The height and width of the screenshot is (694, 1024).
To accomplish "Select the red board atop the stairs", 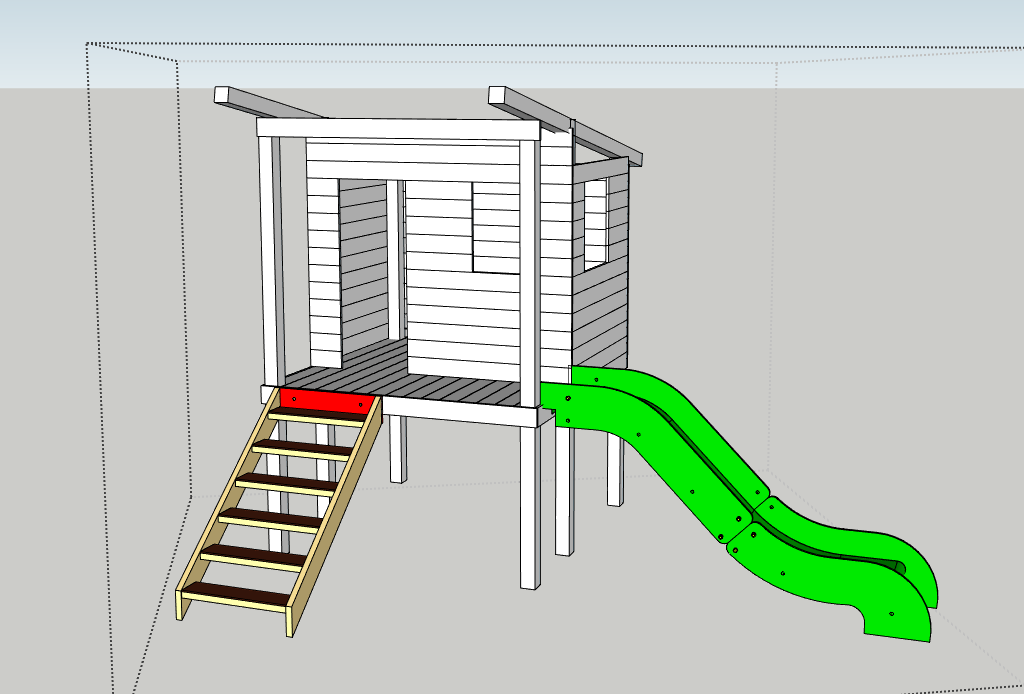I will click(327, 401).
